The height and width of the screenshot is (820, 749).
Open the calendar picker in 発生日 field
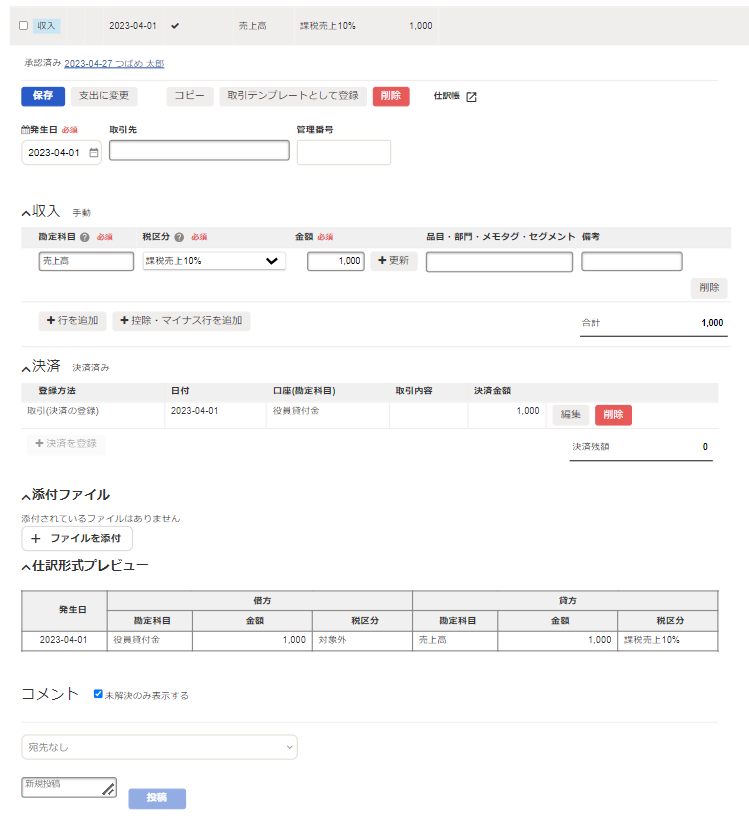(x=94, y=153)
